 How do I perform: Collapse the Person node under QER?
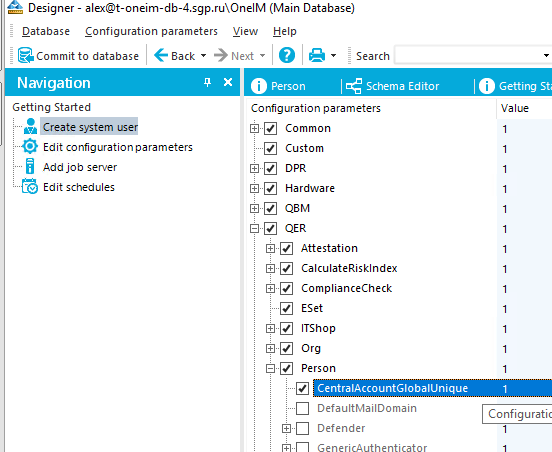point(270,369)
